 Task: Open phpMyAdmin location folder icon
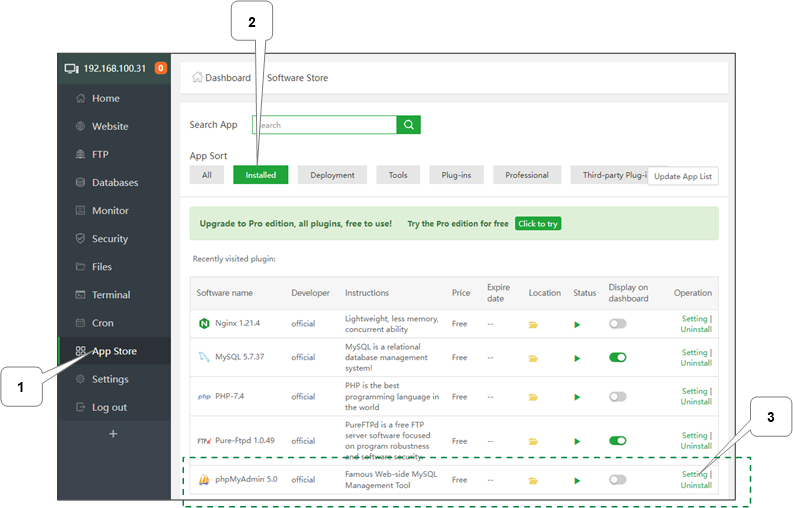pos(534,480)
